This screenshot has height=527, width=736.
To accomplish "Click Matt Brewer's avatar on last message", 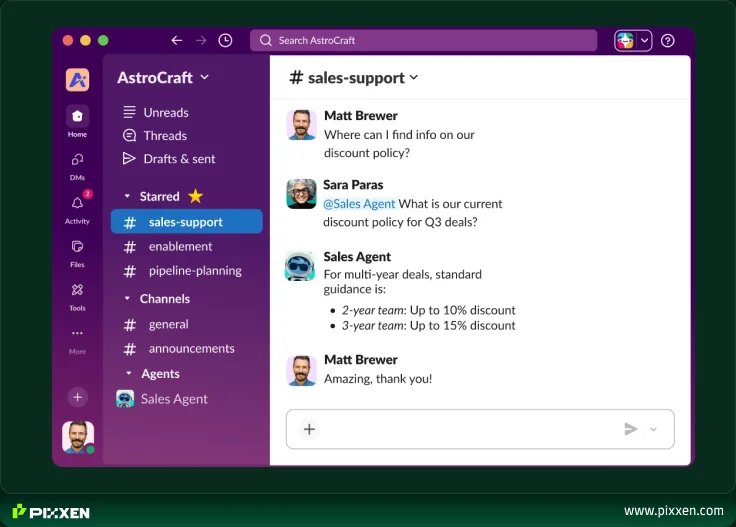I will coord(301,371).
